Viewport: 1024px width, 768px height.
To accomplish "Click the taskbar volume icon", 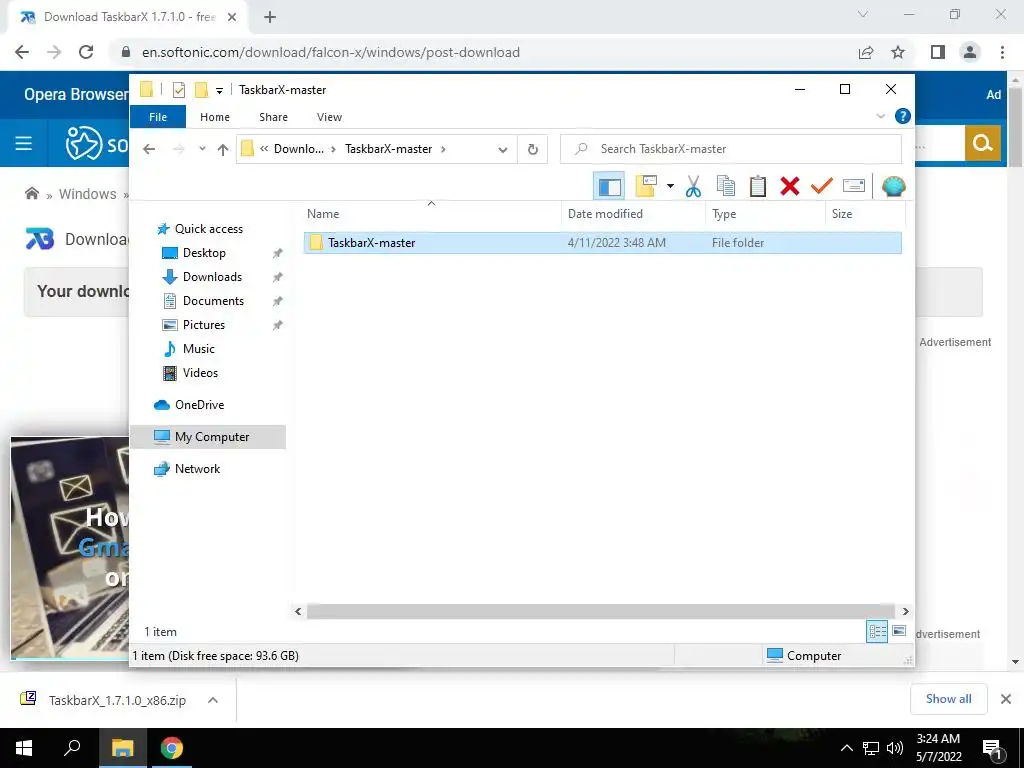I will pos(895,748).
